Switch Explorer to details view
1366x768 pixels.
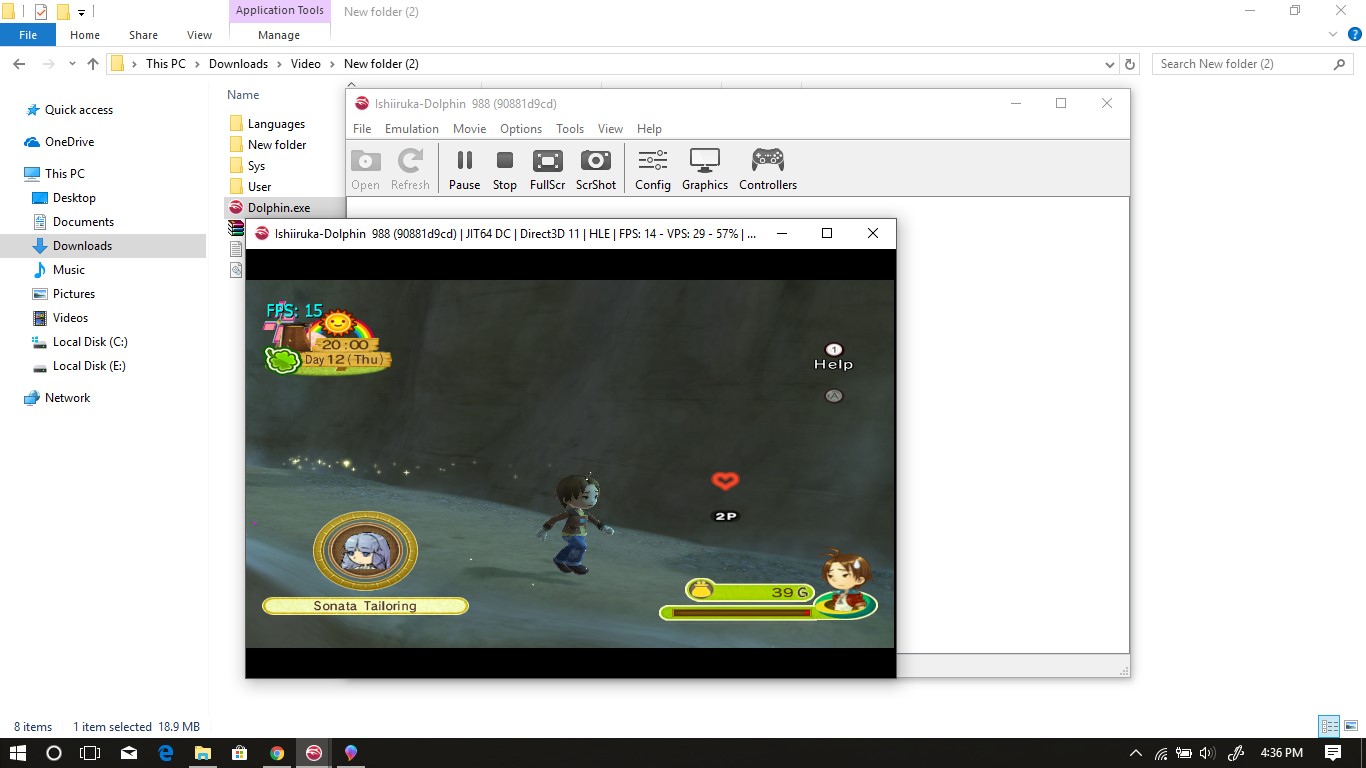[x=1329, y=727]
